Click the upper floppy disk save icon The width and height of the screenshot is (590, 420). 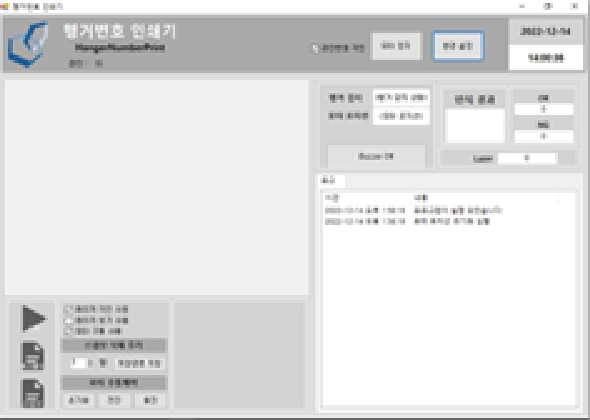click(33, 356)
